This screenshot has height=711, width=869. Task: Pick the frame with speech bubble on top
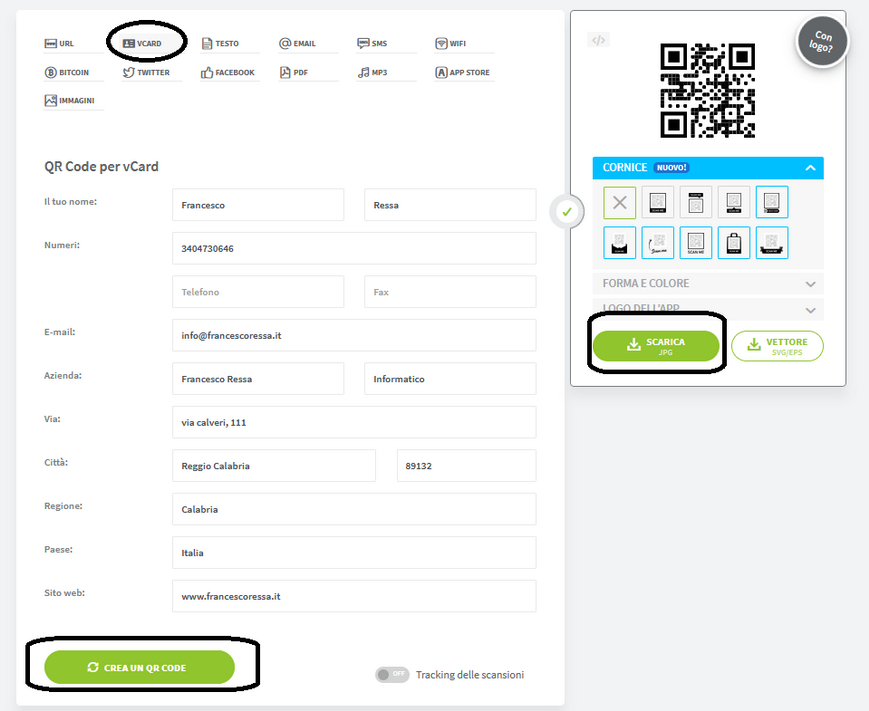tap(696, 202)
